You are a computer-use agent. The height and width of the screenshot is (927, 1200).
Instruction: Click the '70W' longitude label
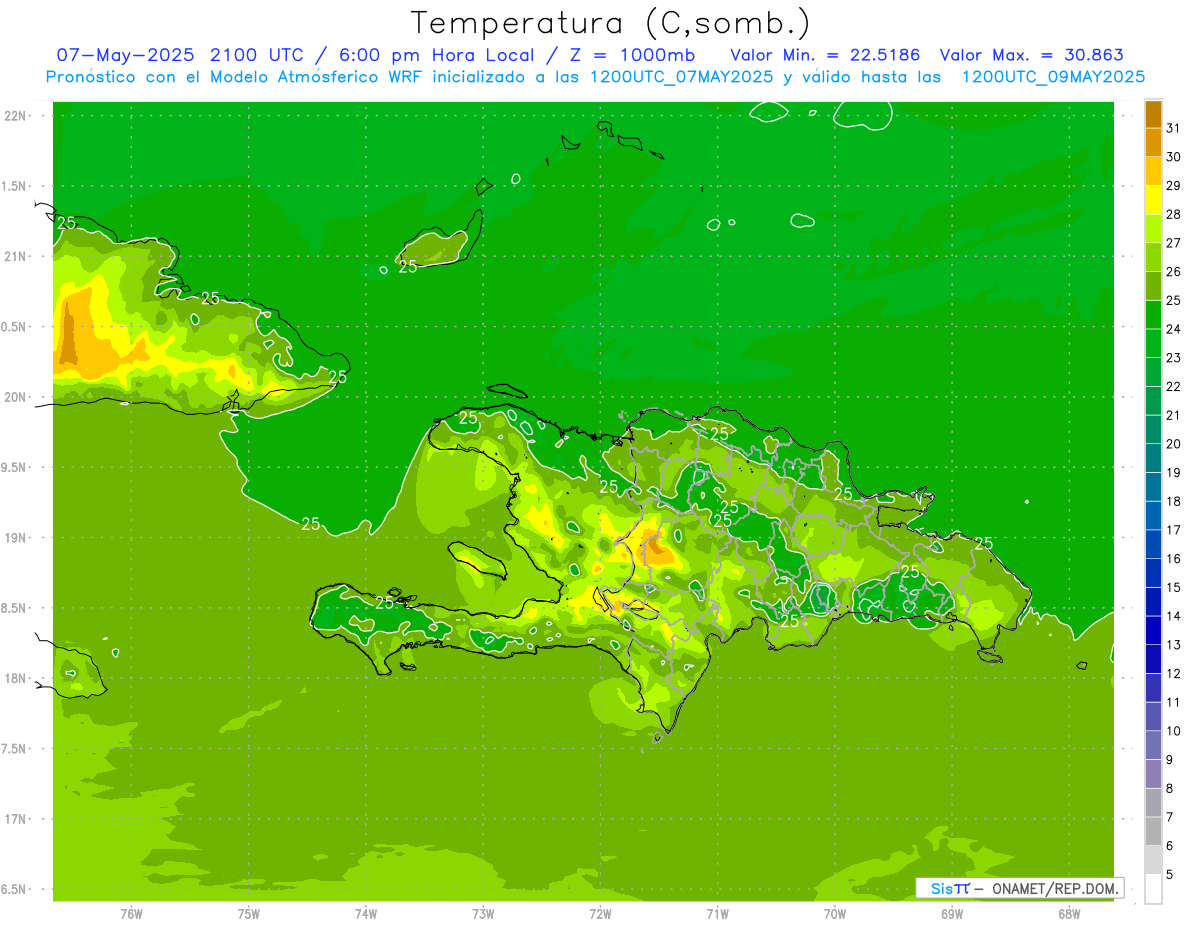835,914
